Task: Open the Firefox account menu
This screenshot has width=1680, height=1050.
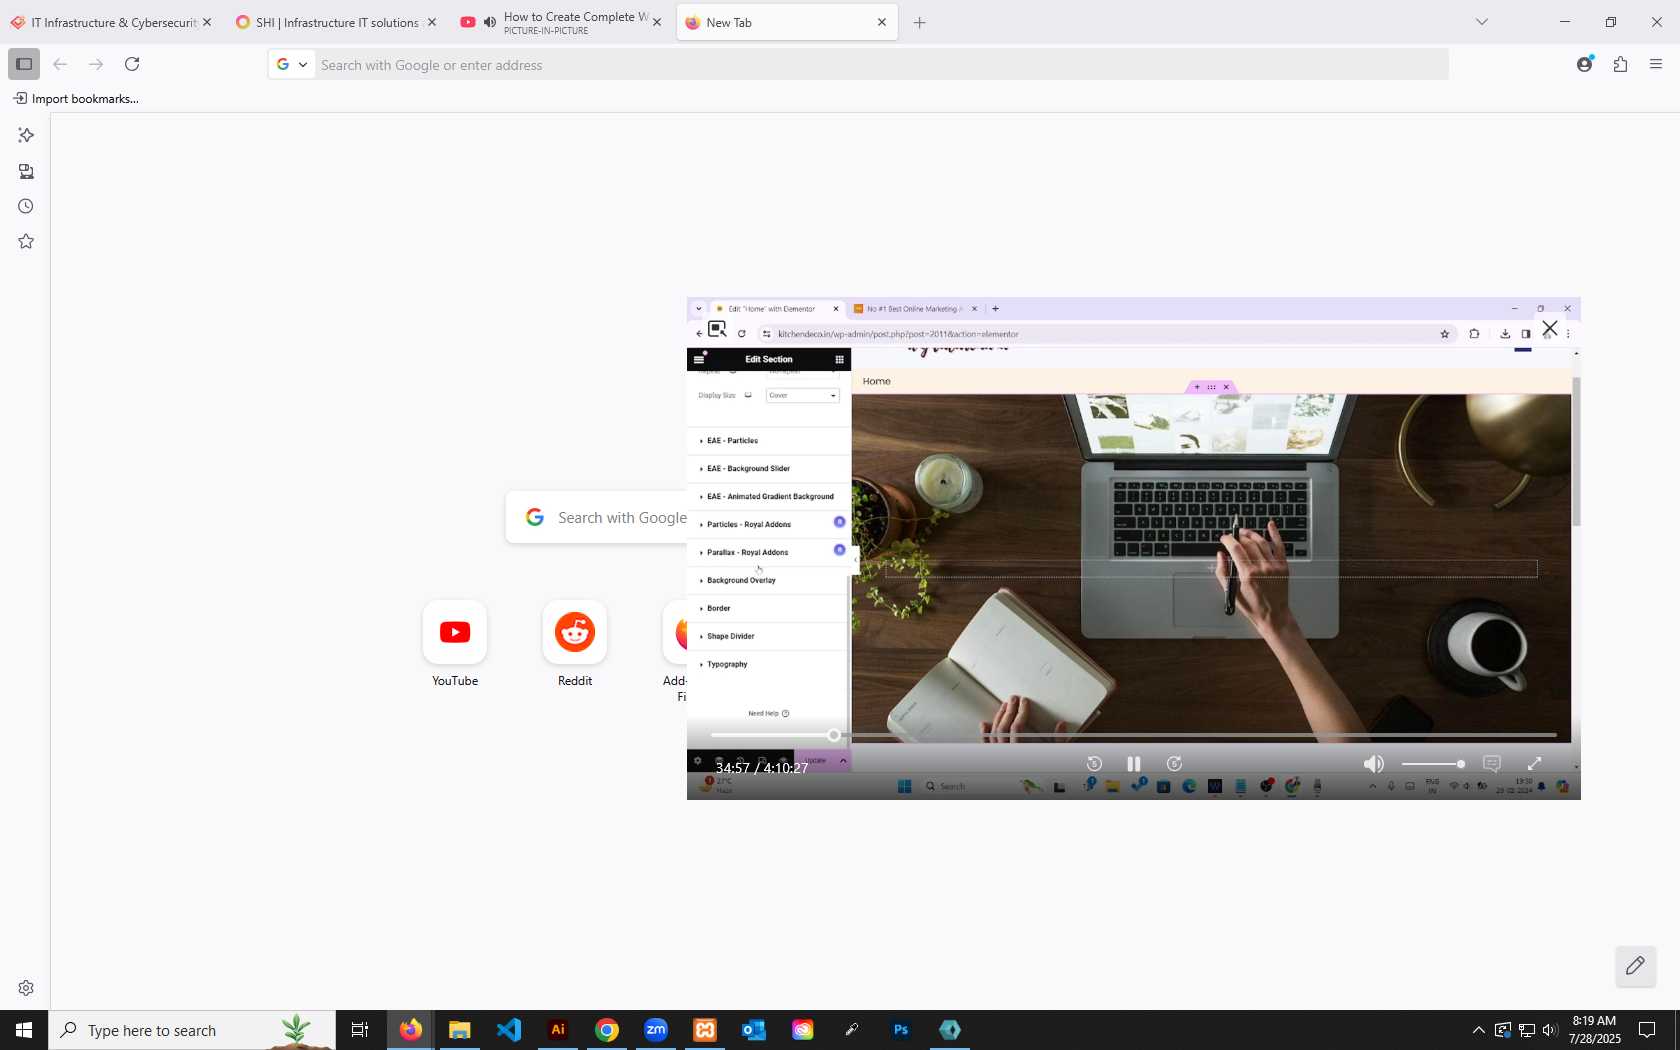Action: [1585, 64]
